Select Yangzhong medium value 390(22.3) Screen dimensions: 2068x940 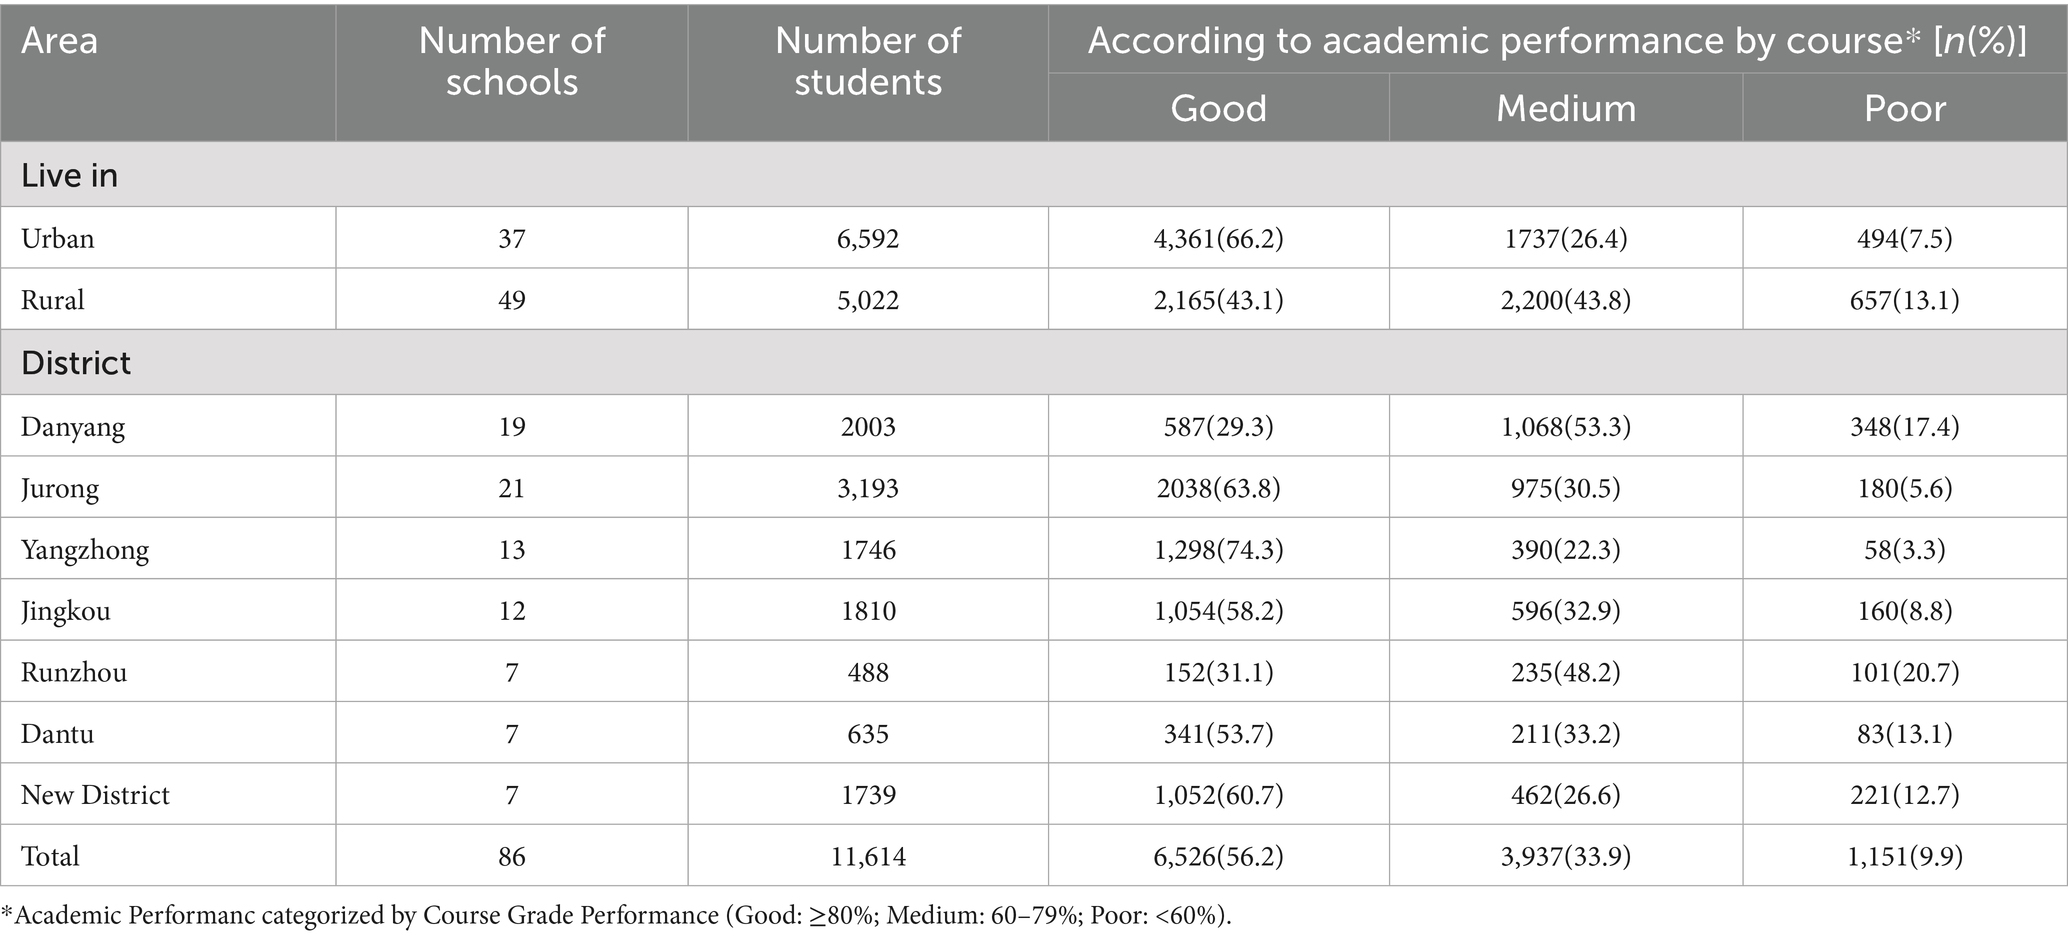tap(1565, 550)
